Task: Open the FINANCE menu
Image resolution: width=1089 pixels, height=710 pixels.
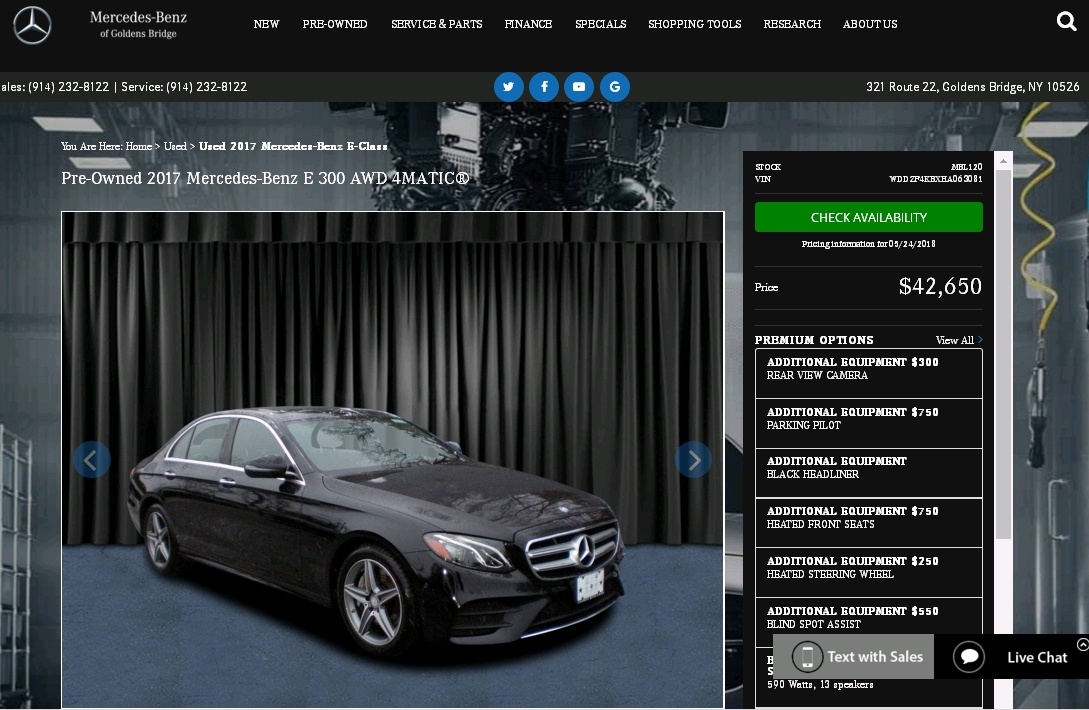Action: pyautogui.click(x=529, y=24)
